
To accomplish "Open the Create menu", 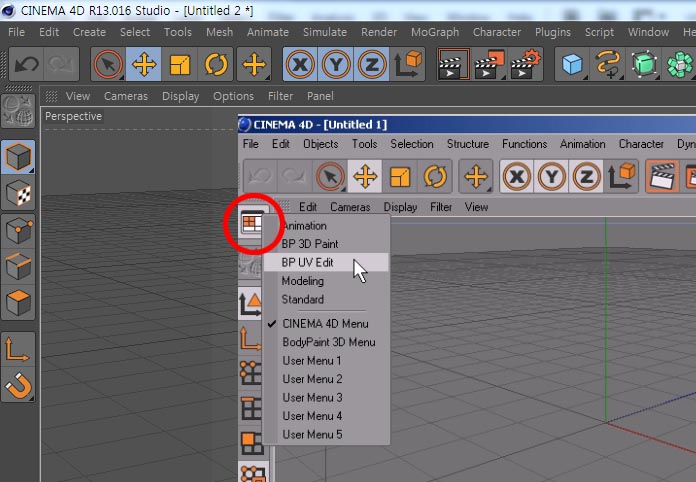I will 89,32.
